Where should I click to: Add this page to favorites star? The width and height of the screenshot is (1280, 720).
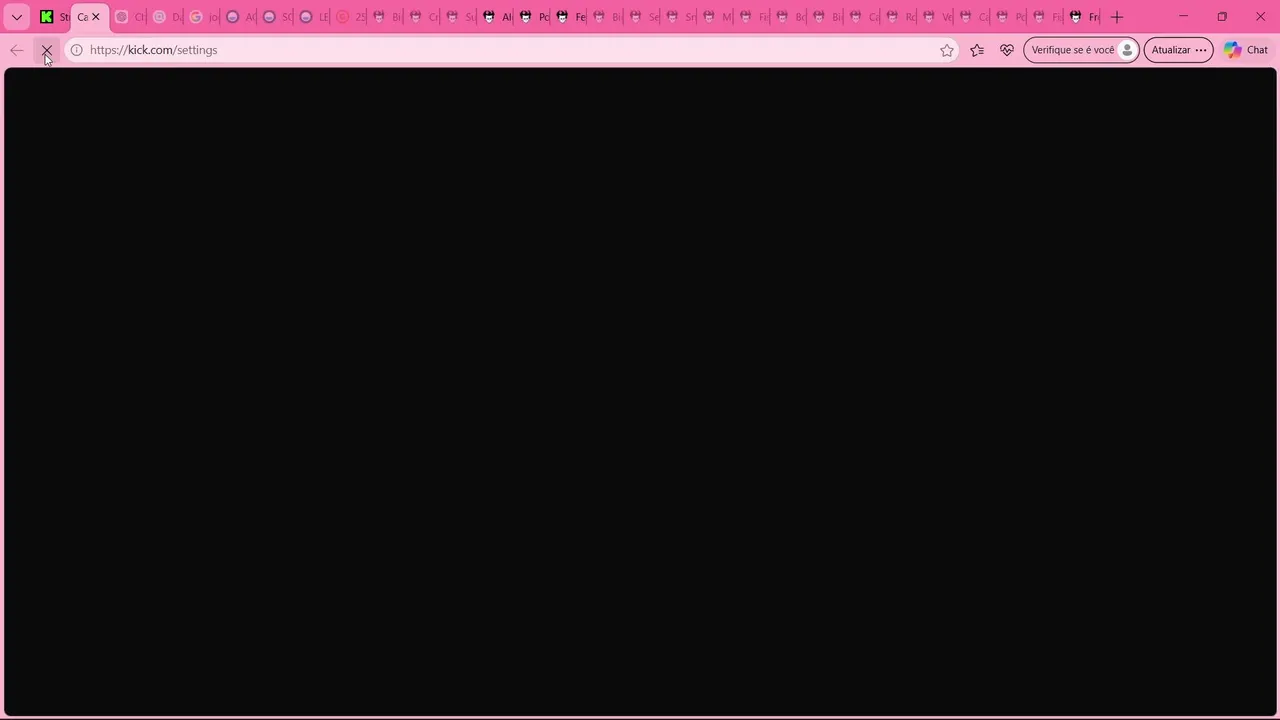pos(947,50)
